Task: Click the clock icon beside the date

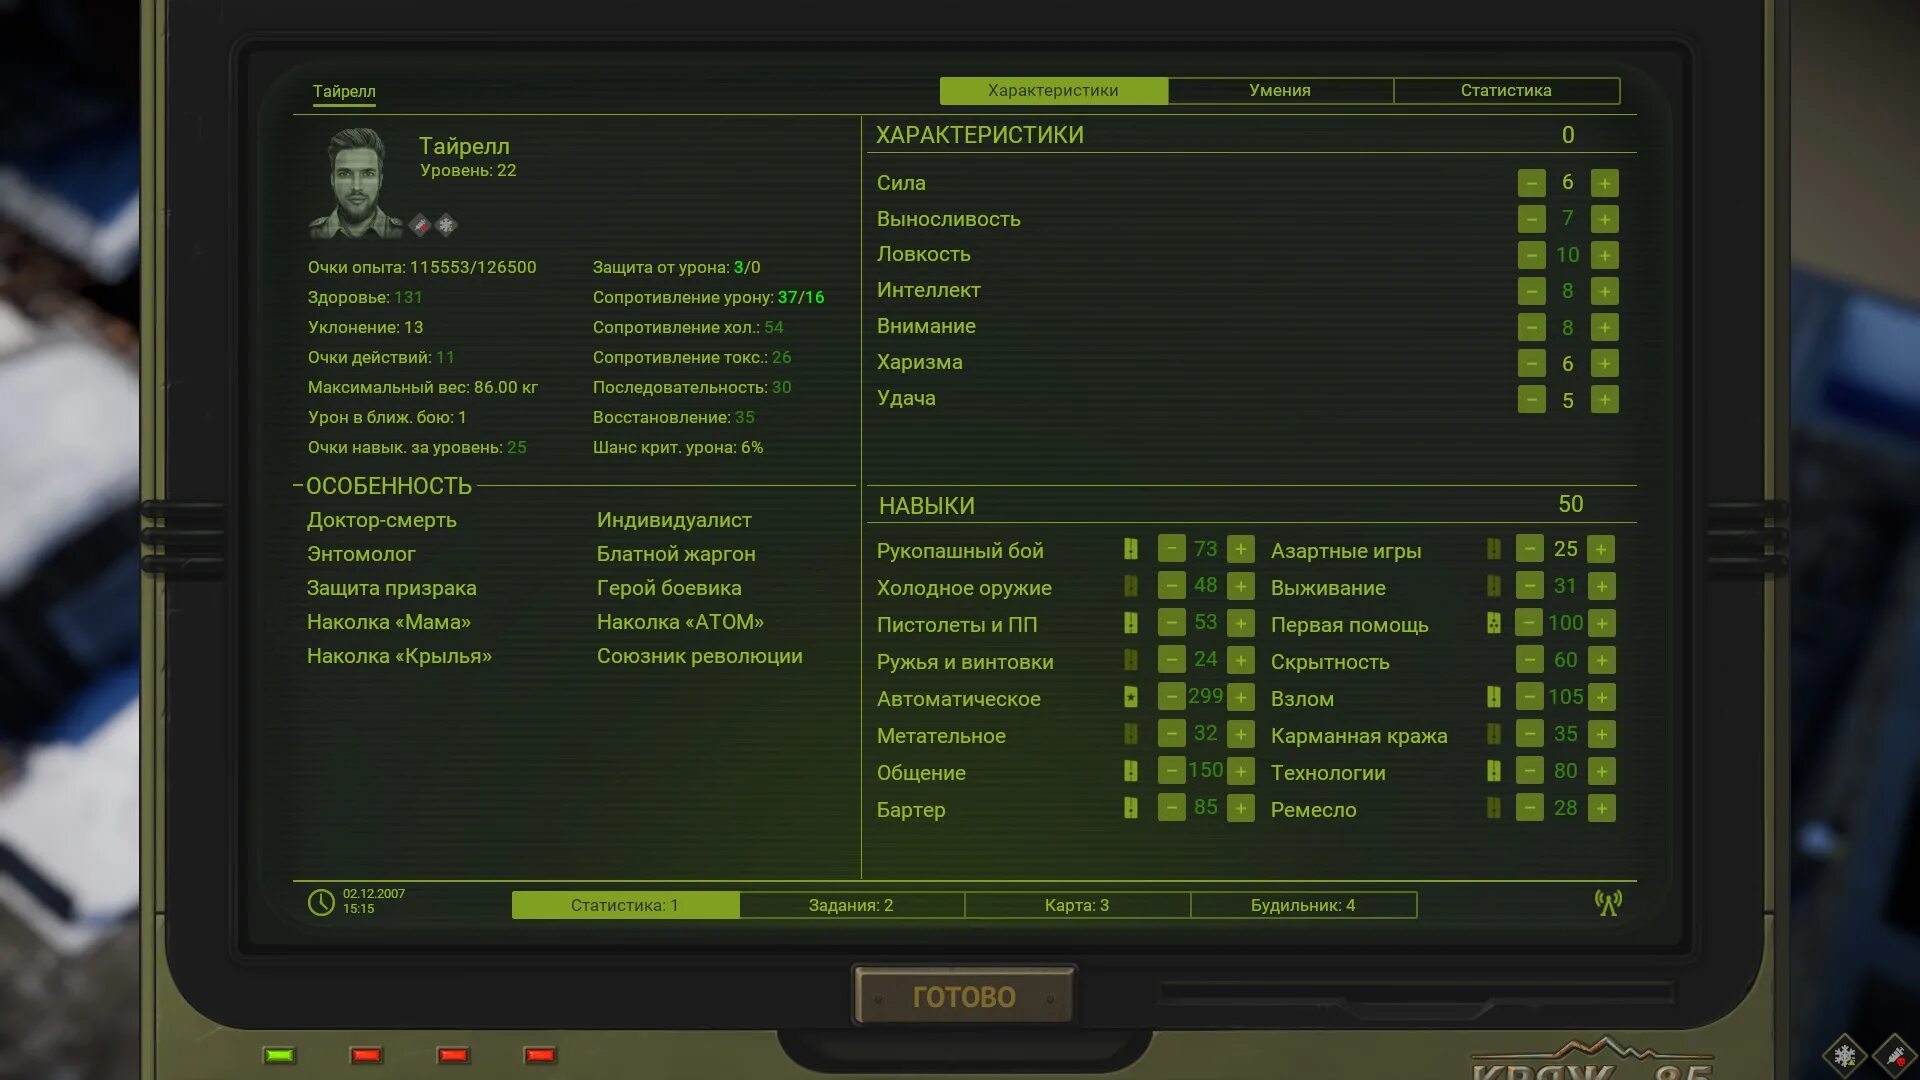Action: point(321,902)
